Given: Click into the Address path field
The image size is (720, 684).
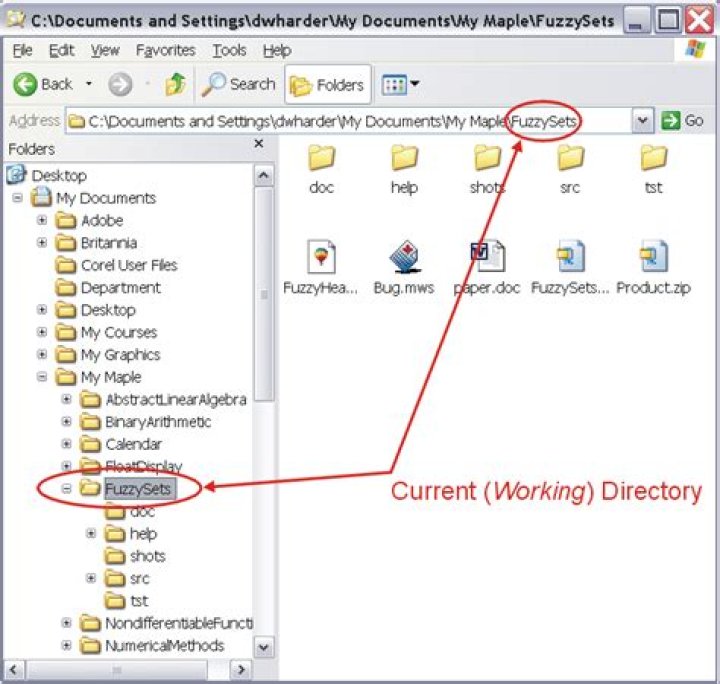Looking at the screenshot, I should 348,121.
